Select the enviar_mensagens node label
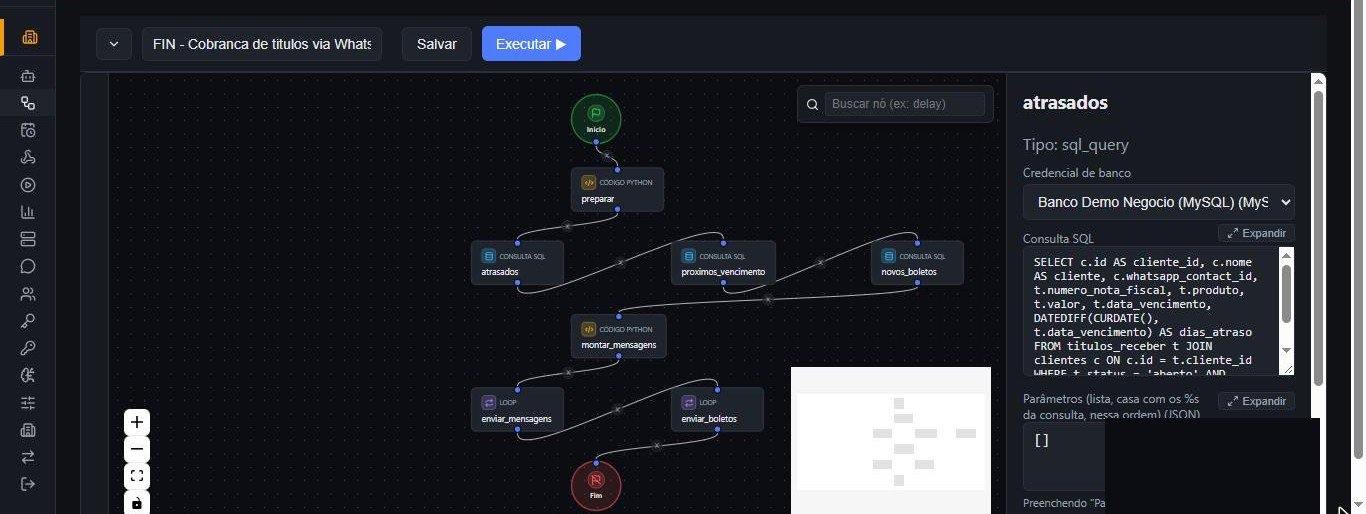The width and height of the screenshot is (1366, 514). click(x=516, y=418)
